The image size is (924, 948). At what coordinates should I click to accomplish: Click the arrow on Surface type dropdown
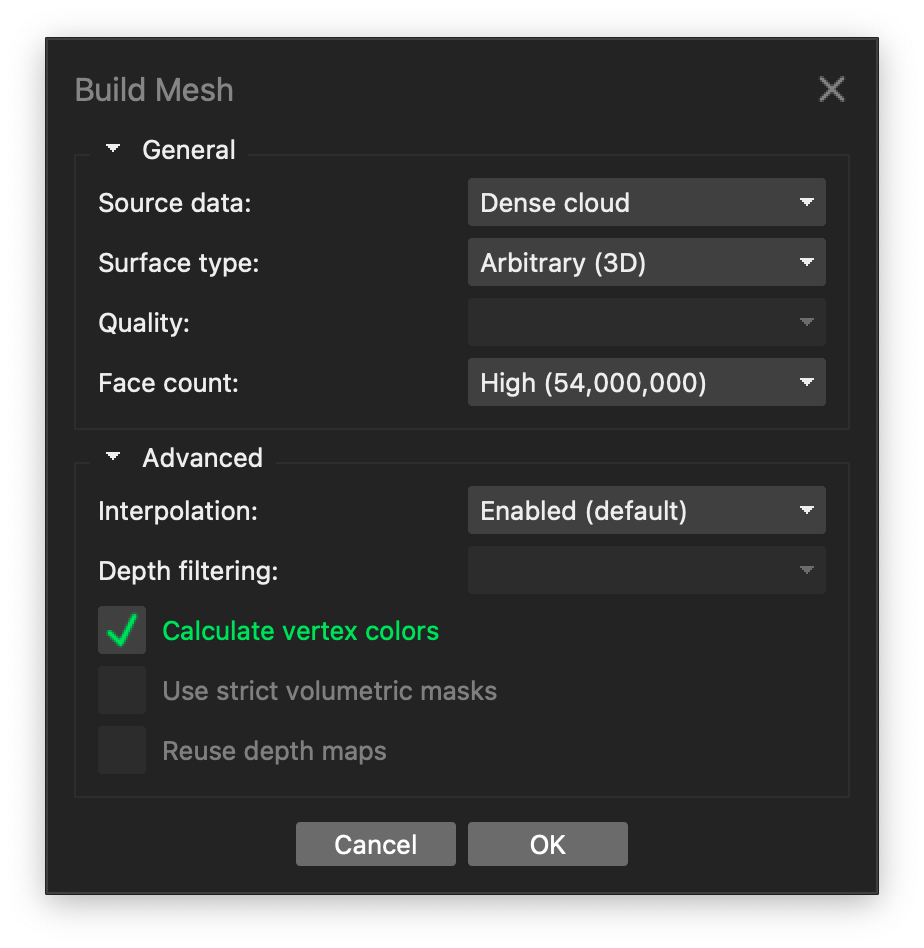806,262
